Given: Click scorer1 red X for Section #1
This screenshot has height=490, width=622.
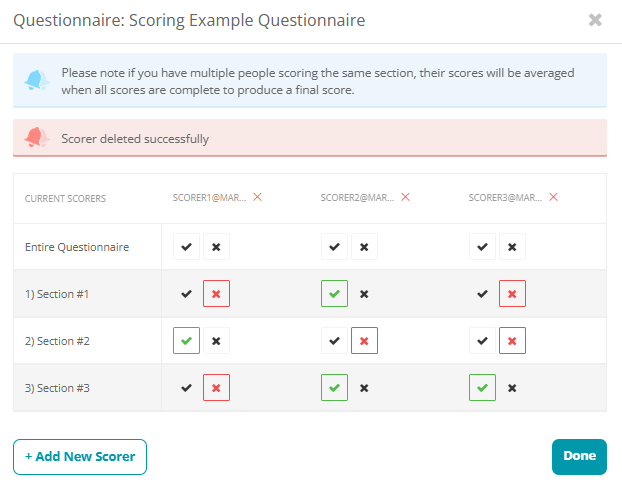Looking at the screenshot, I should [x=216, y=294].
